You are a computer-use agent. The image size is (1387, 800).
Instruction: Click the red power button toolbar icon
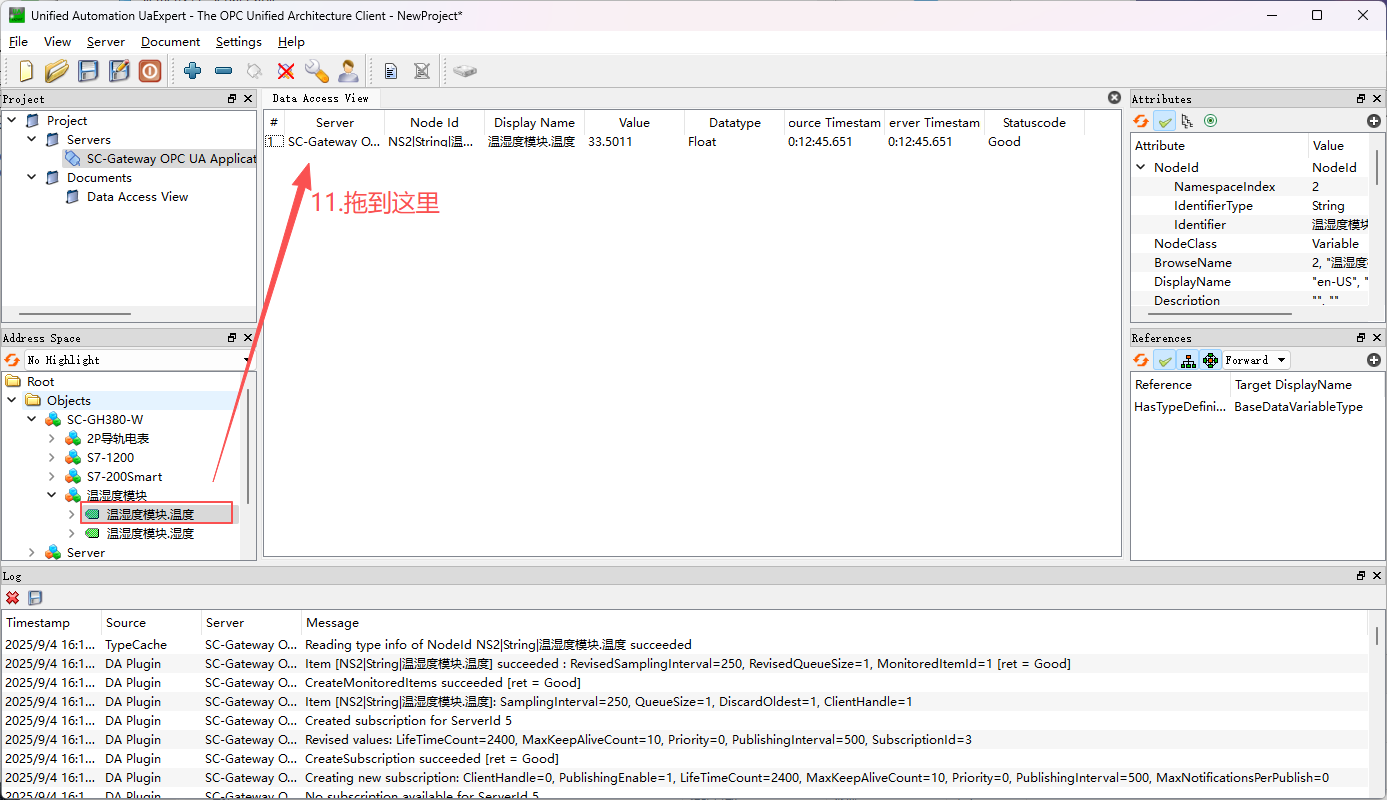point(150,71)
